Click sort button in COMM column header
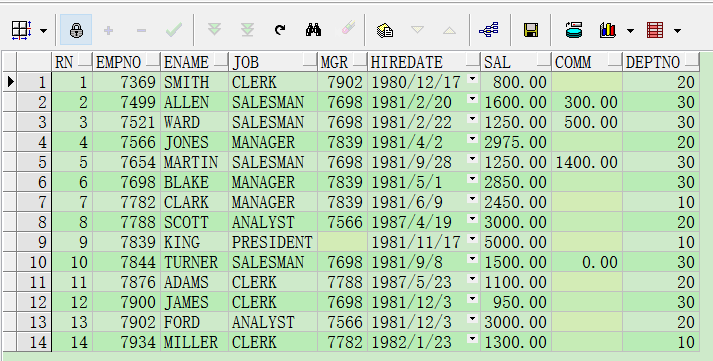 pyautogui.click(x=615, y=61)
